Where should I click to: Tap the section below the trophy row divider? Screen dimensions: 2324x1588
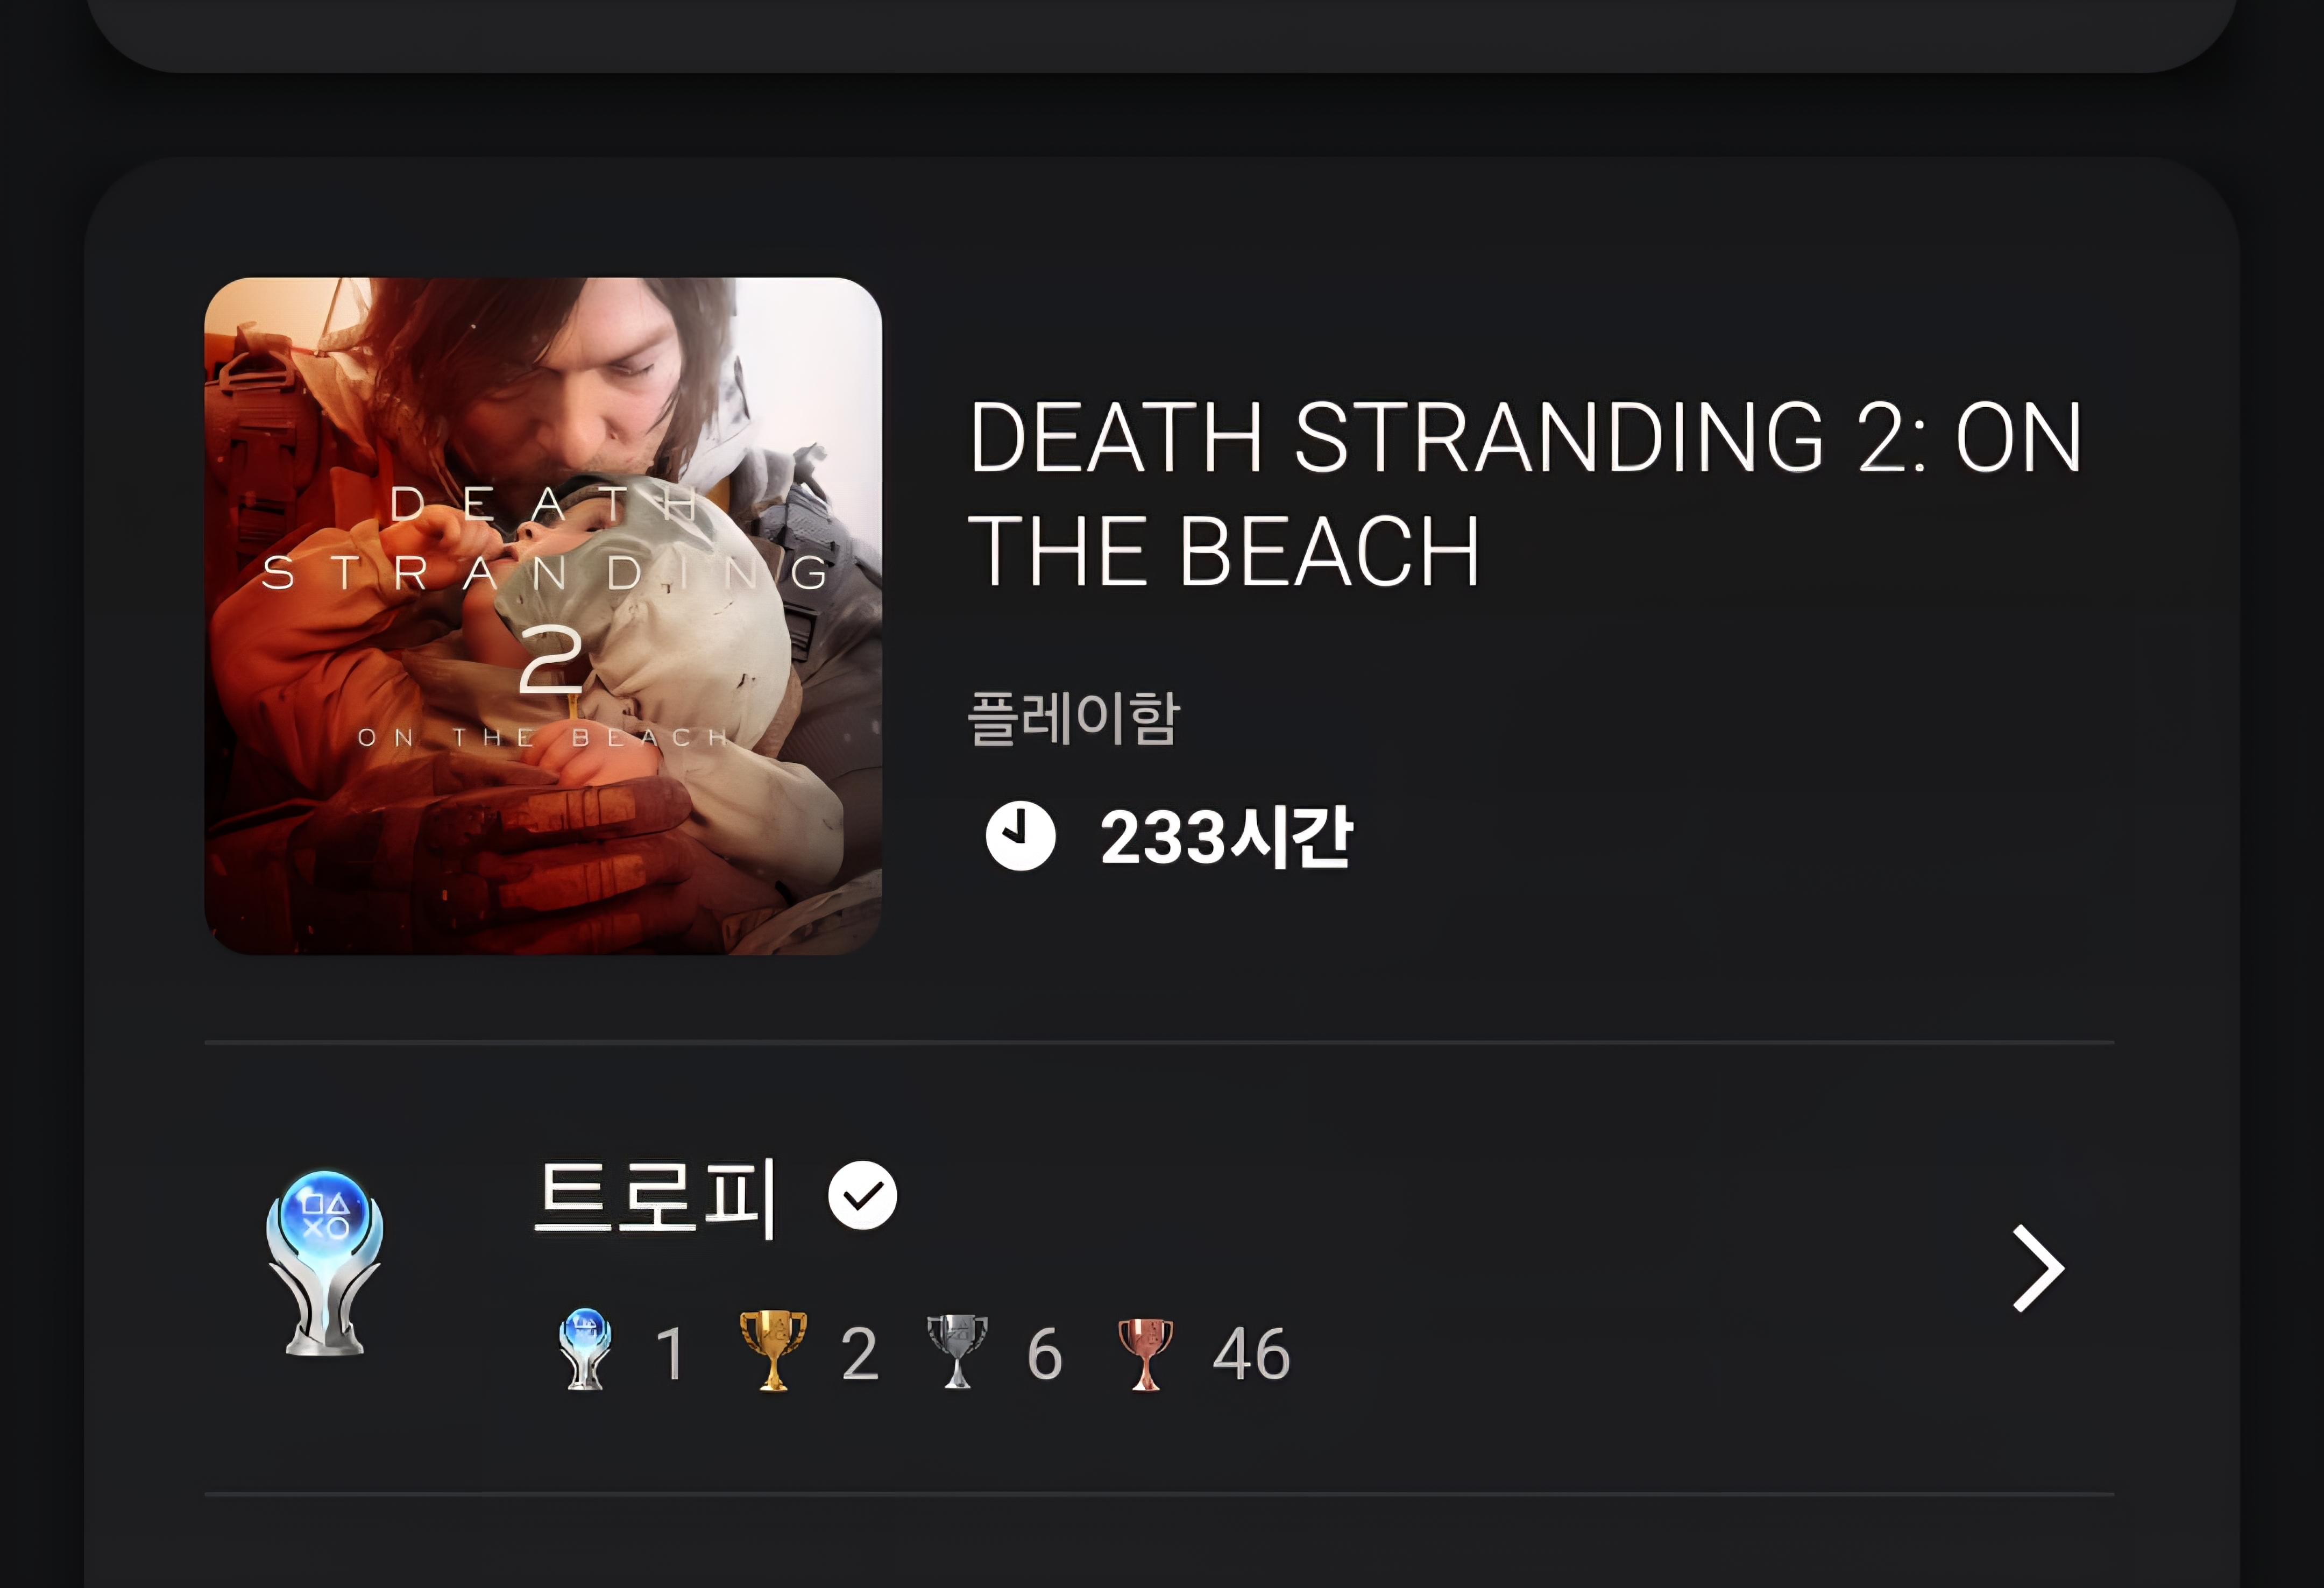[1160, 1542]
